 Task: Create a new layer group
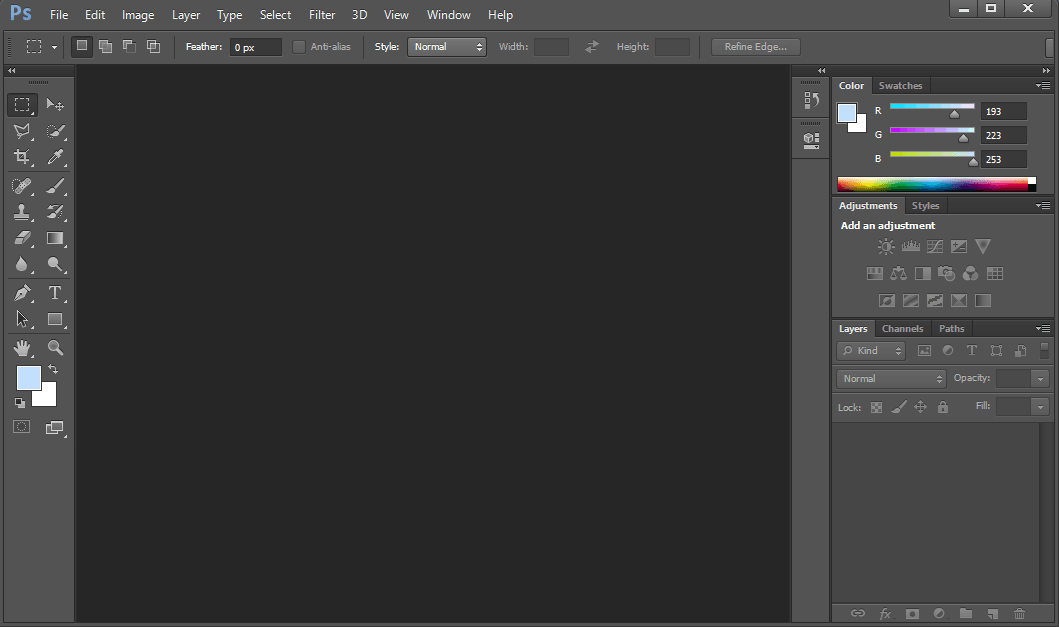click(x=966, y=613)
